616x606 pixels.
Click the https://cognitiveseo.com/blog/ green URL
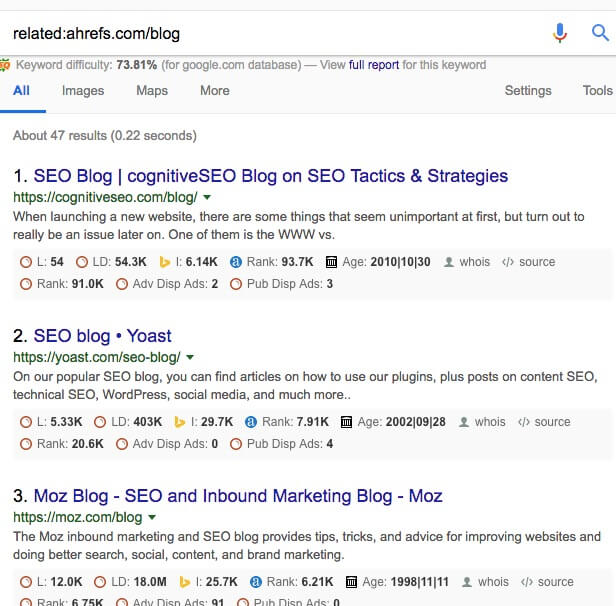tap(105, 197)
